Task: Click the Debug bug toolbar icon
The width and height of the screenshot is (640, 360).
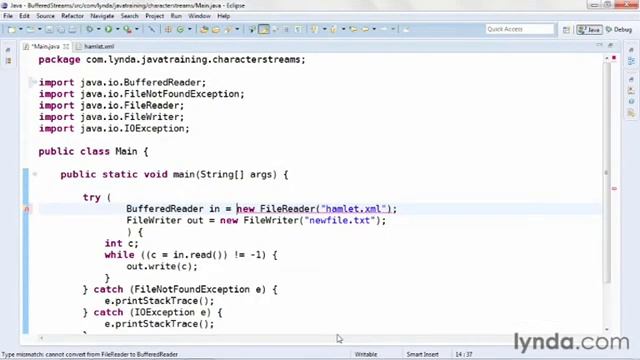Action: point(89,29)
